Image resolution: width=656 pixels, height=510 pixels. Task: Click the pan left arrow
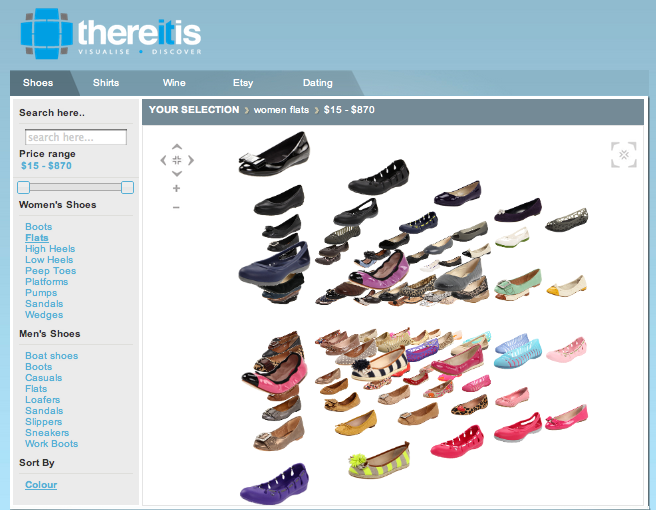163,160
